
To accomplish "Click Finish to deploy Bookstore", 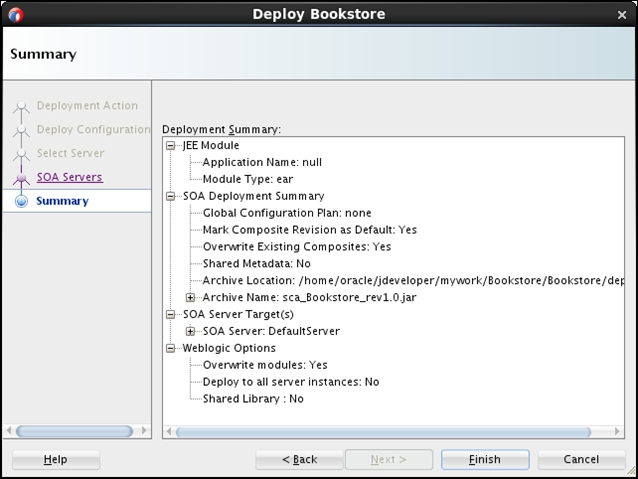I will [x=485, y=459].
